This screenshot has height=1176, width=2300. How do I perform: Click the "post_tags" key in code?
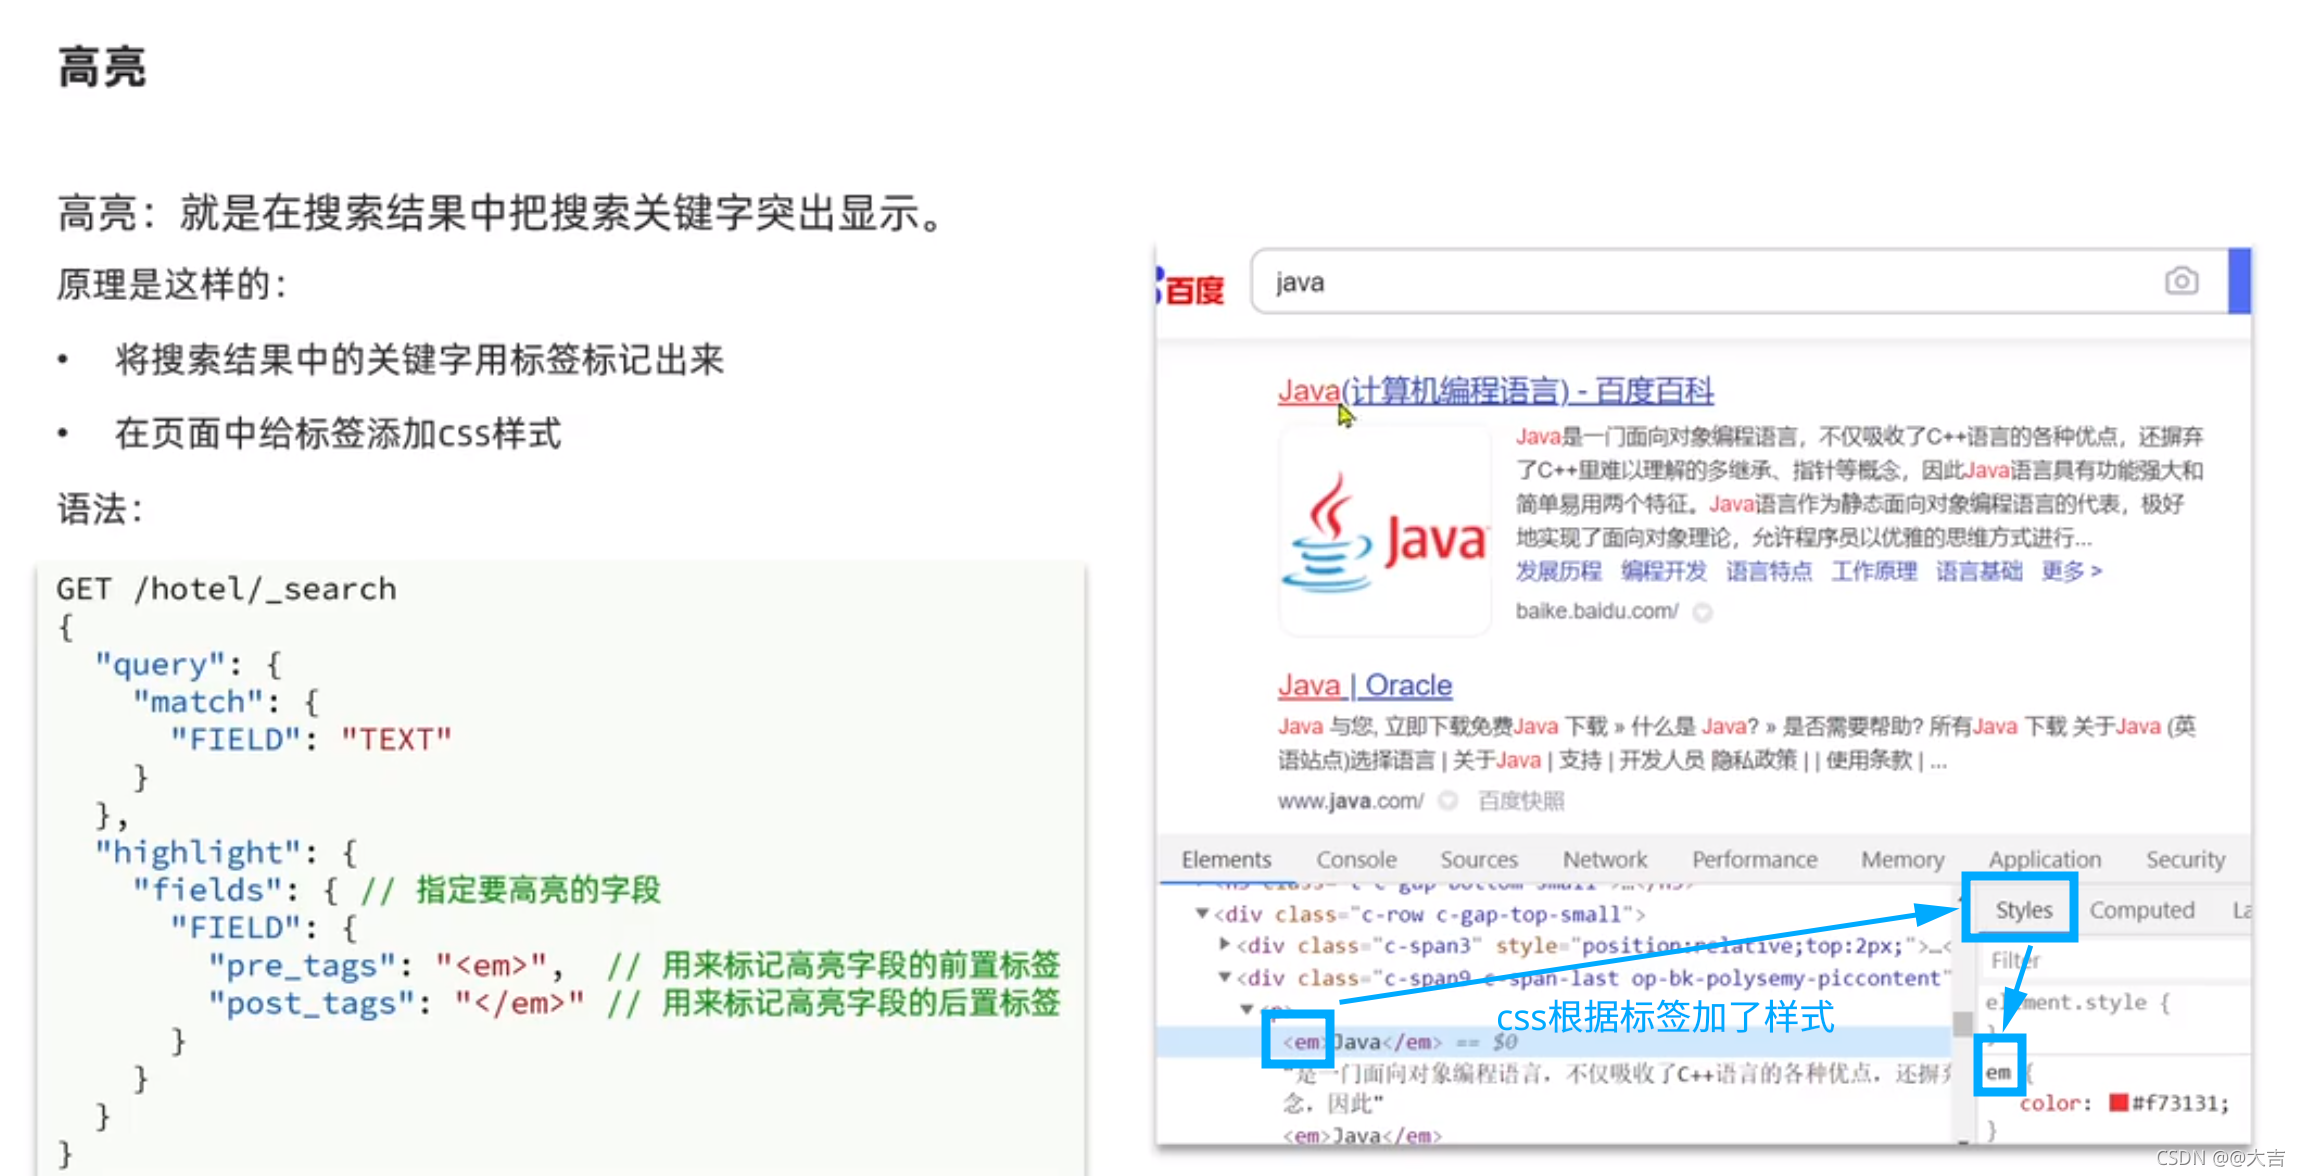[x=311, y=1002]
